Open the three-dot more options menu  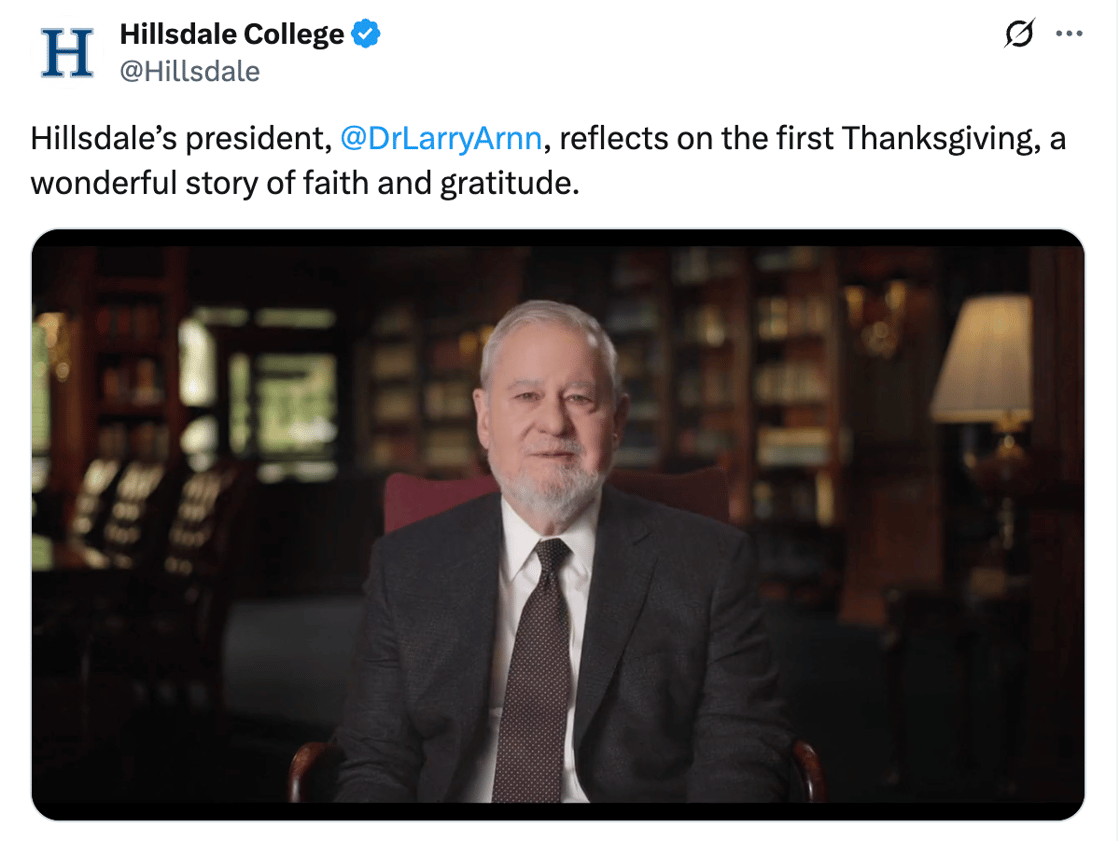1069,34
